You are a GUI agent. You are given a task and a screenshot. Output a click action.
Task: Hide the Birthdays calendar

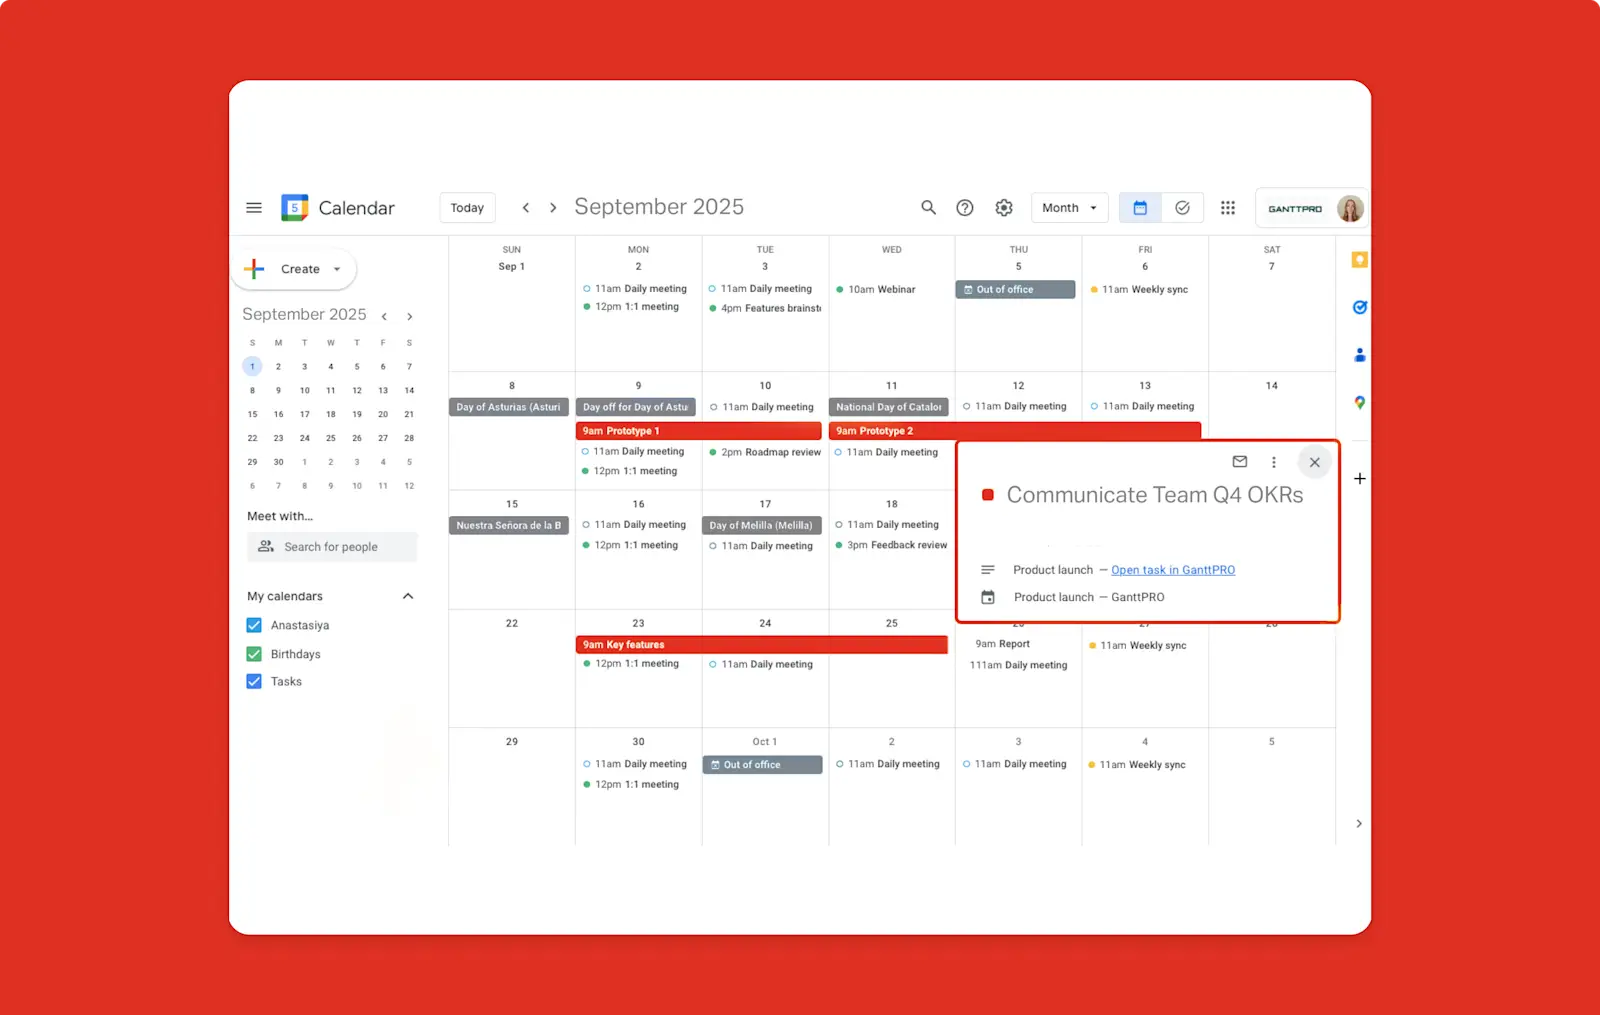click(x=254, y=653)
